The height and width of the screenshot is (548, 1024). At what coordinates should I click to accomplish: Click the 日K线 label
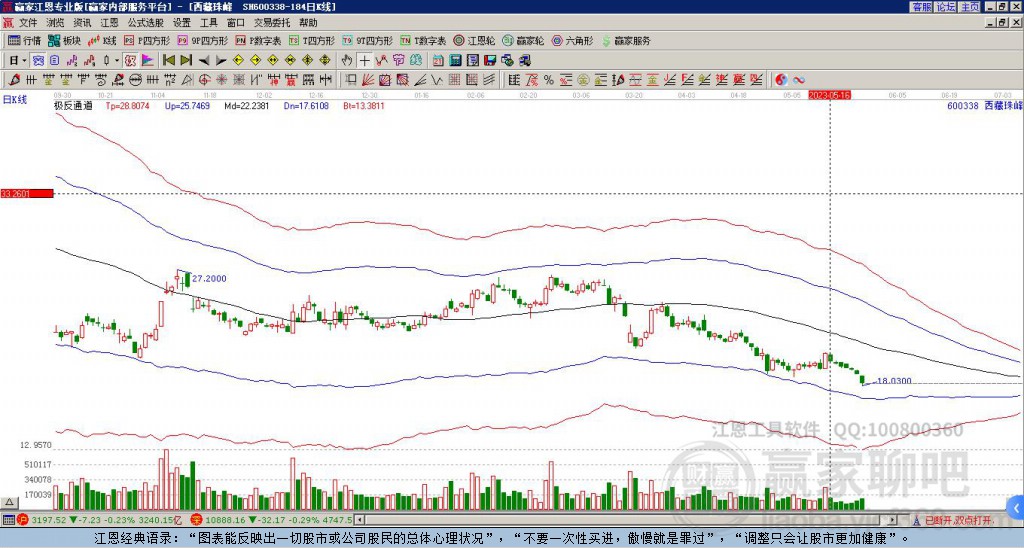[x=14, y=100]
